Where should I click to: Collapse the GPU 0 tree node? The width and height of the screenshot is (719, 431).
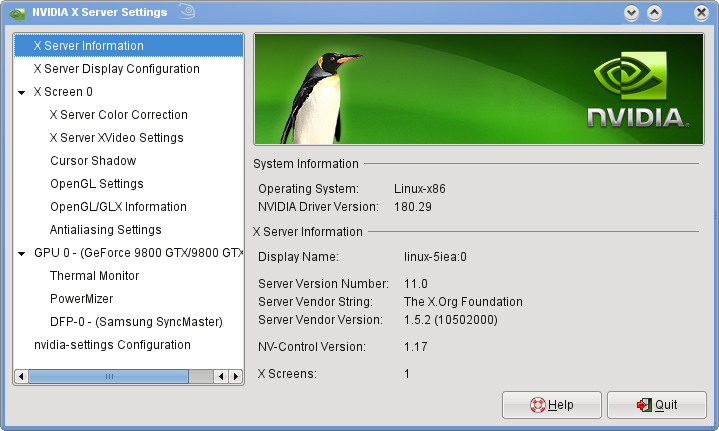point(22,253)
